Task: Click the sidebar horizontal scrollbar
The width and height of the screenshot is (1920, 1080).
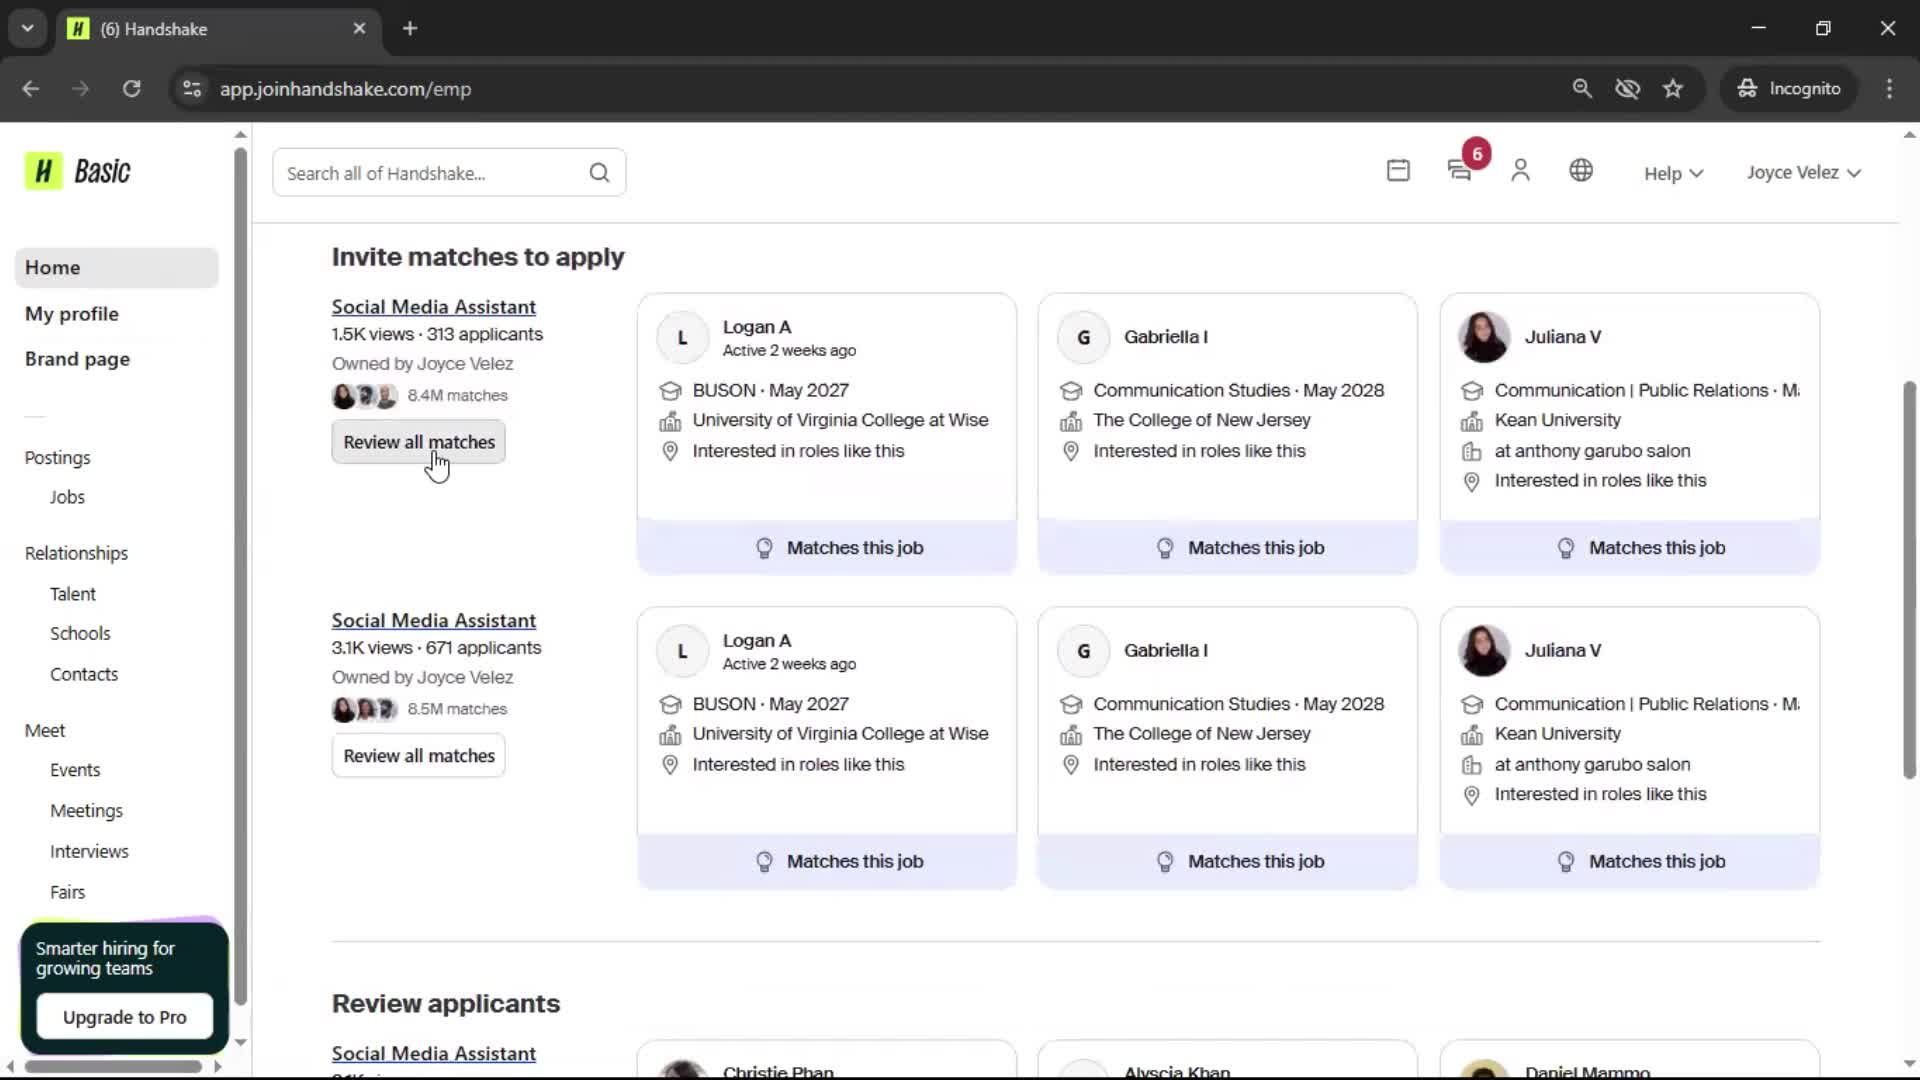Action: [x=112, y=1066]
